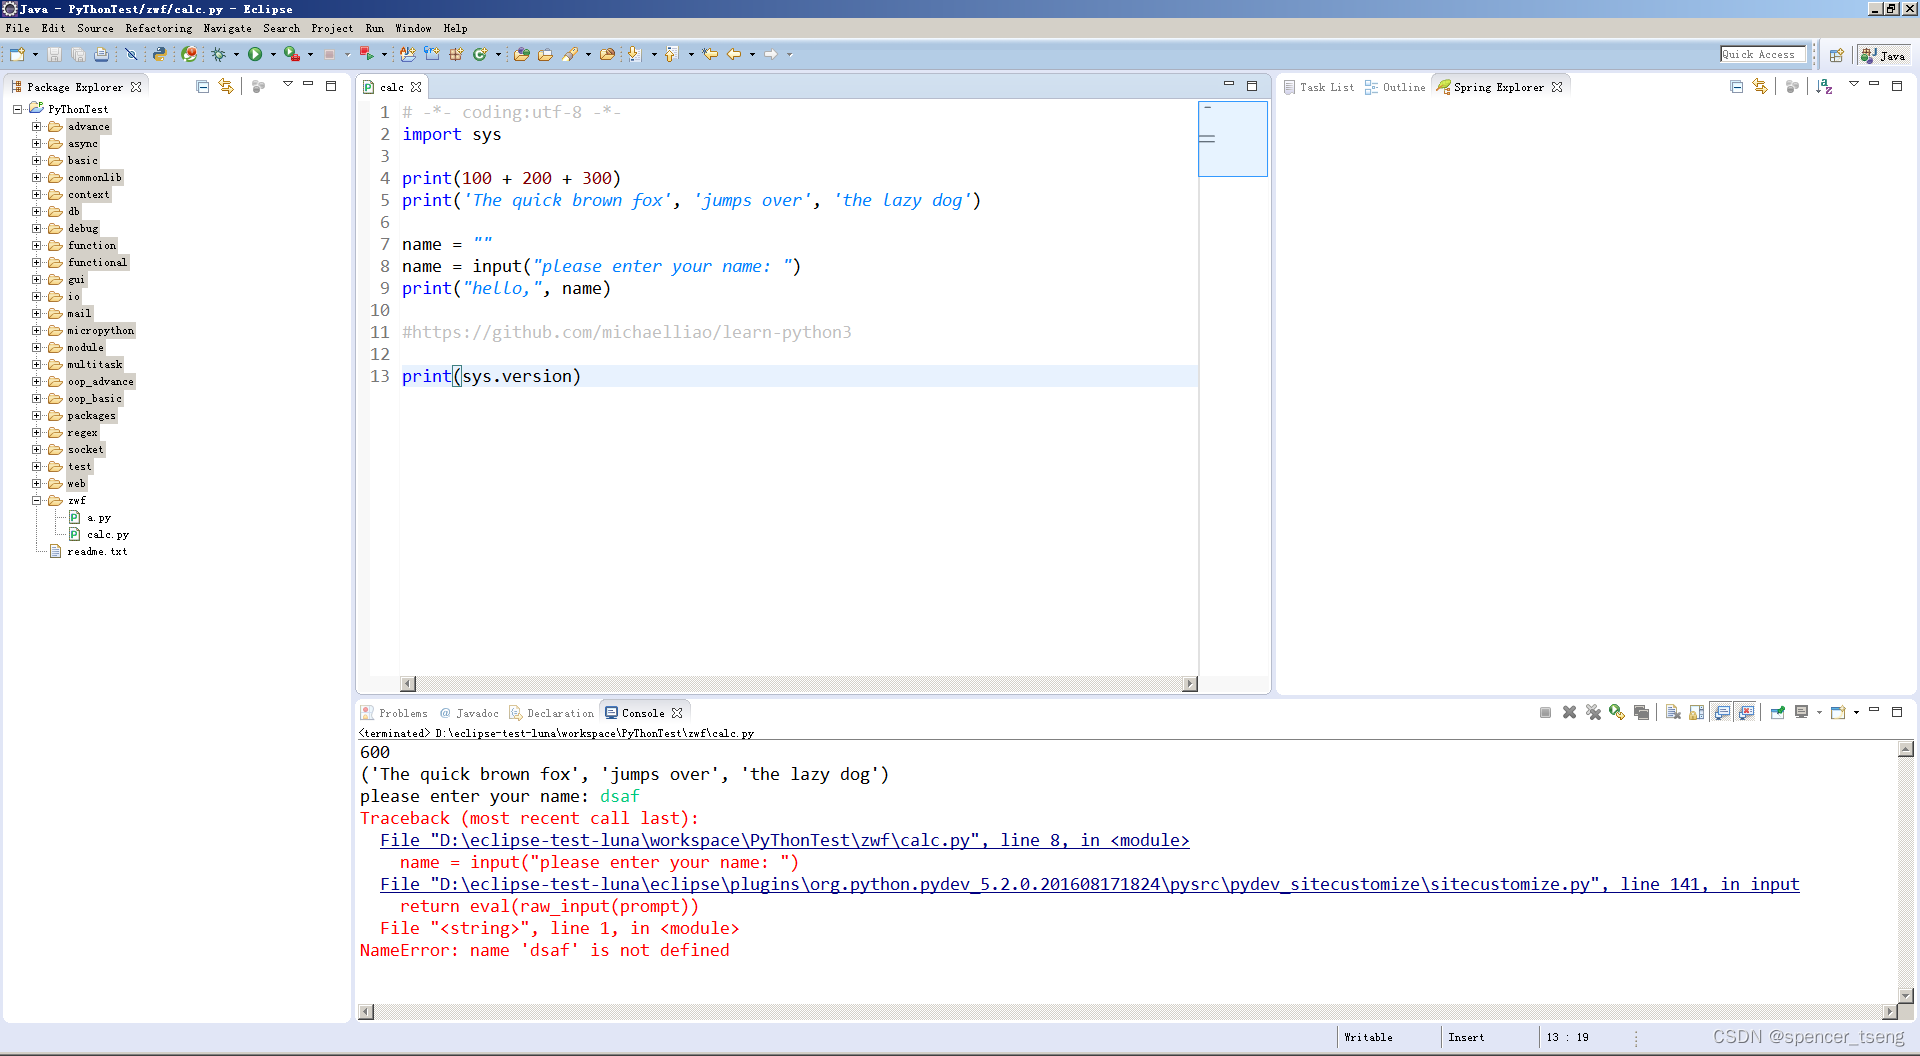
Task: Click the Console vertical scrollbar down arrow
Action: click(x=1906, y=996)
